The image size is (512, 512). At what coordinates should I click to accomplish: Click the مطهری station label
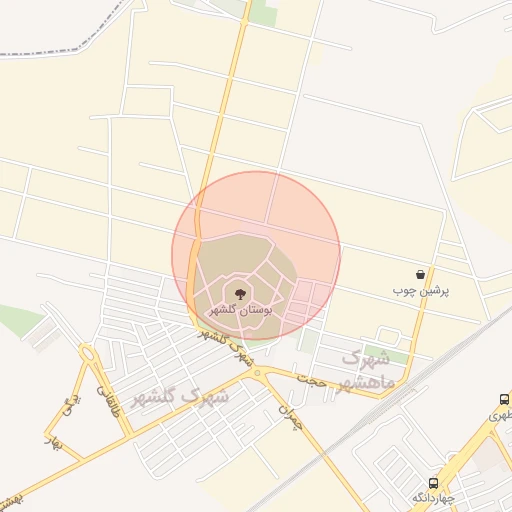point(500,416)
